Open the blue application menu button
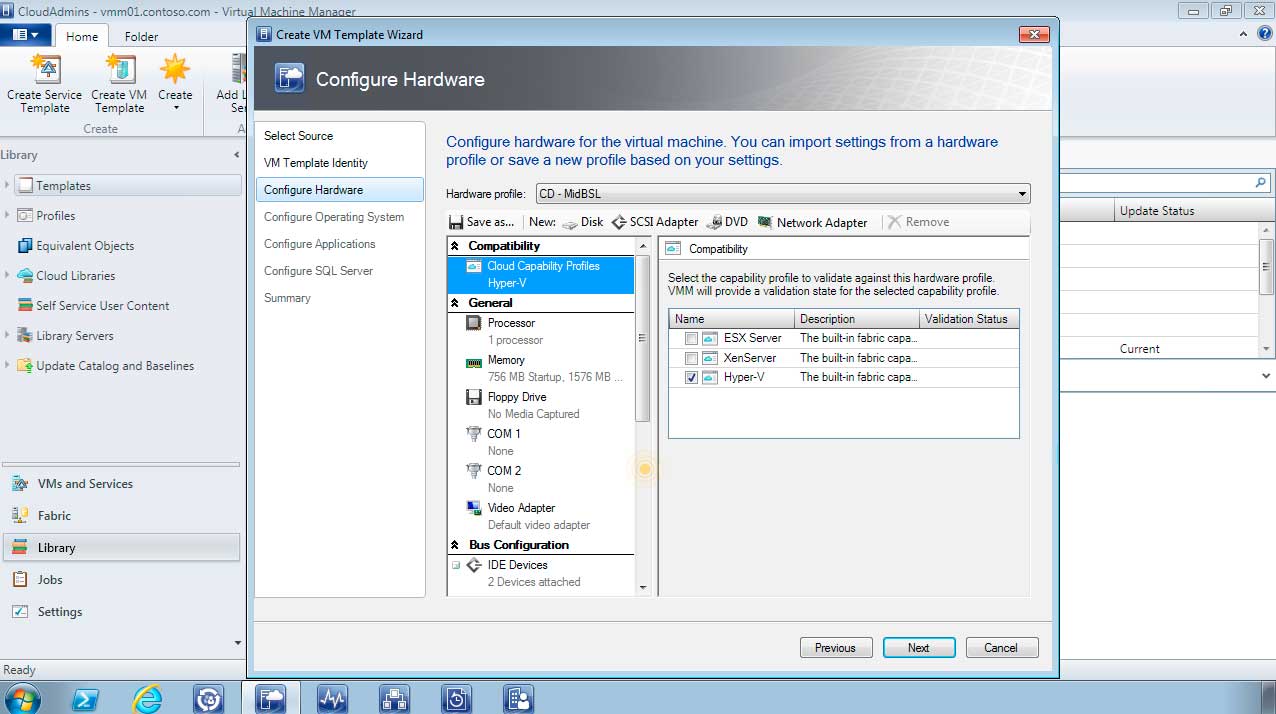 coord(26,35)
